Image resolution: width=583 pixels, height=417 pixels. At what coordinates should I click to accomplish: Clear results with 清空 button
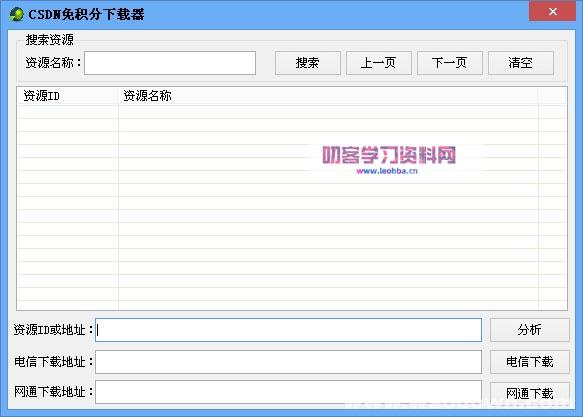(x=521, y=63)
